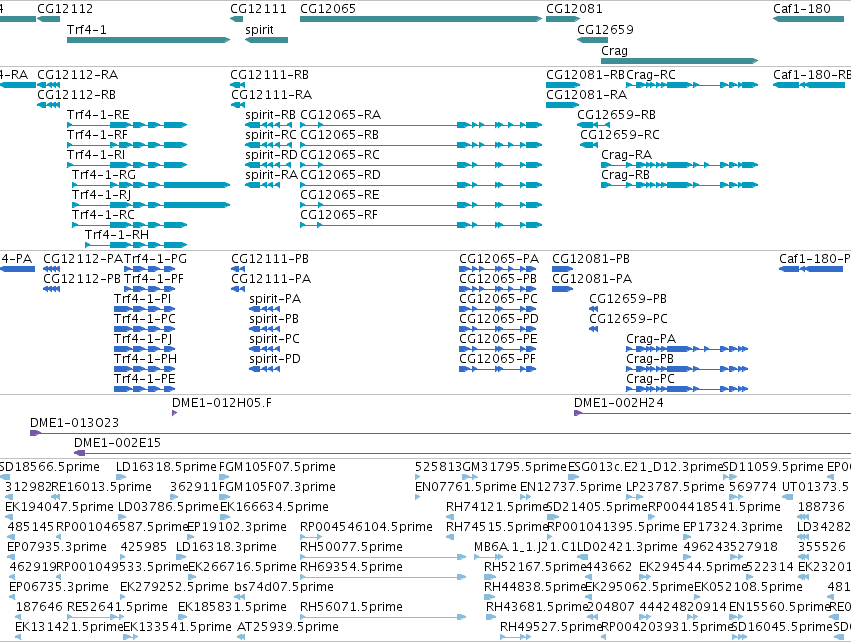Click transcript CG12065-RE
851x642 pixels.
click(421, 205)
